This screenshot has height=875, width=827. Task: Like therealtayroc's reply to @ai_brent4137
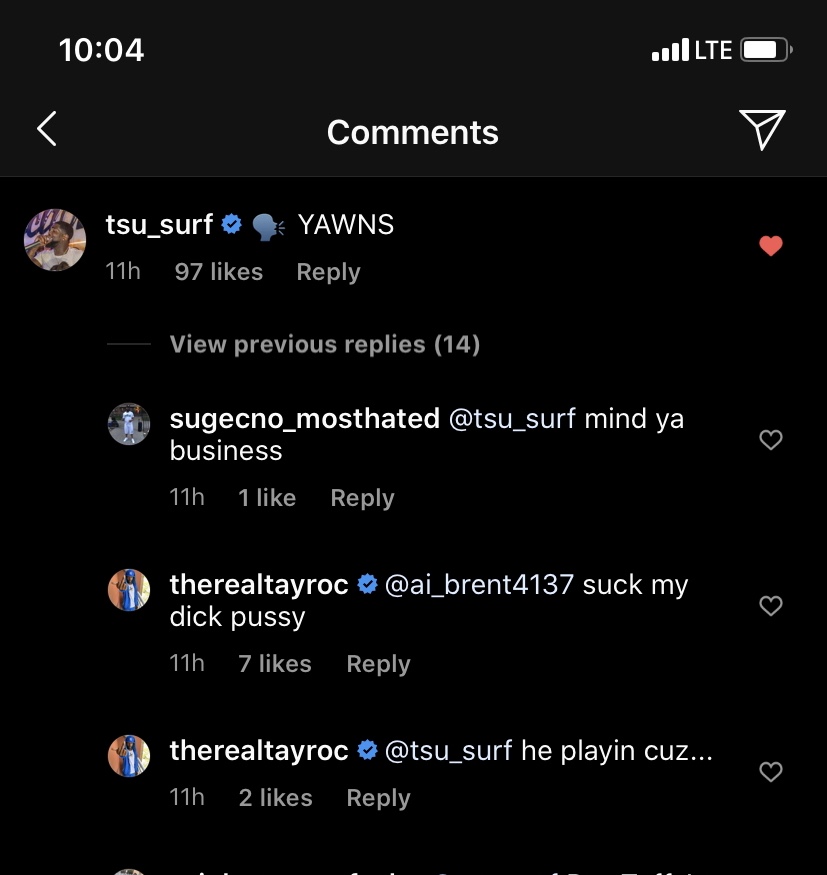770,606
